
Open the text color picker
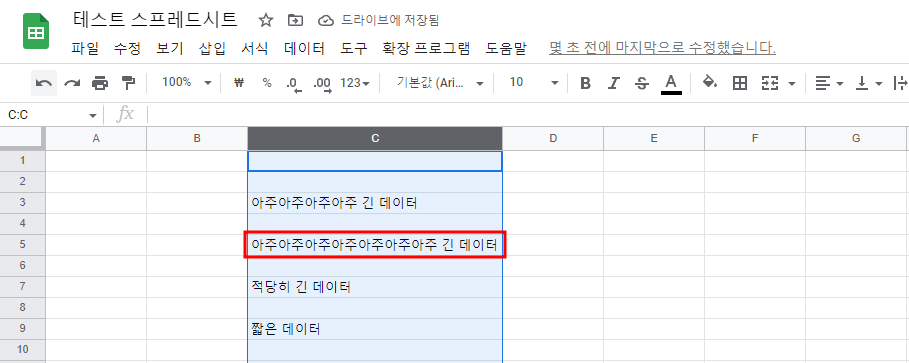point(671,84)
